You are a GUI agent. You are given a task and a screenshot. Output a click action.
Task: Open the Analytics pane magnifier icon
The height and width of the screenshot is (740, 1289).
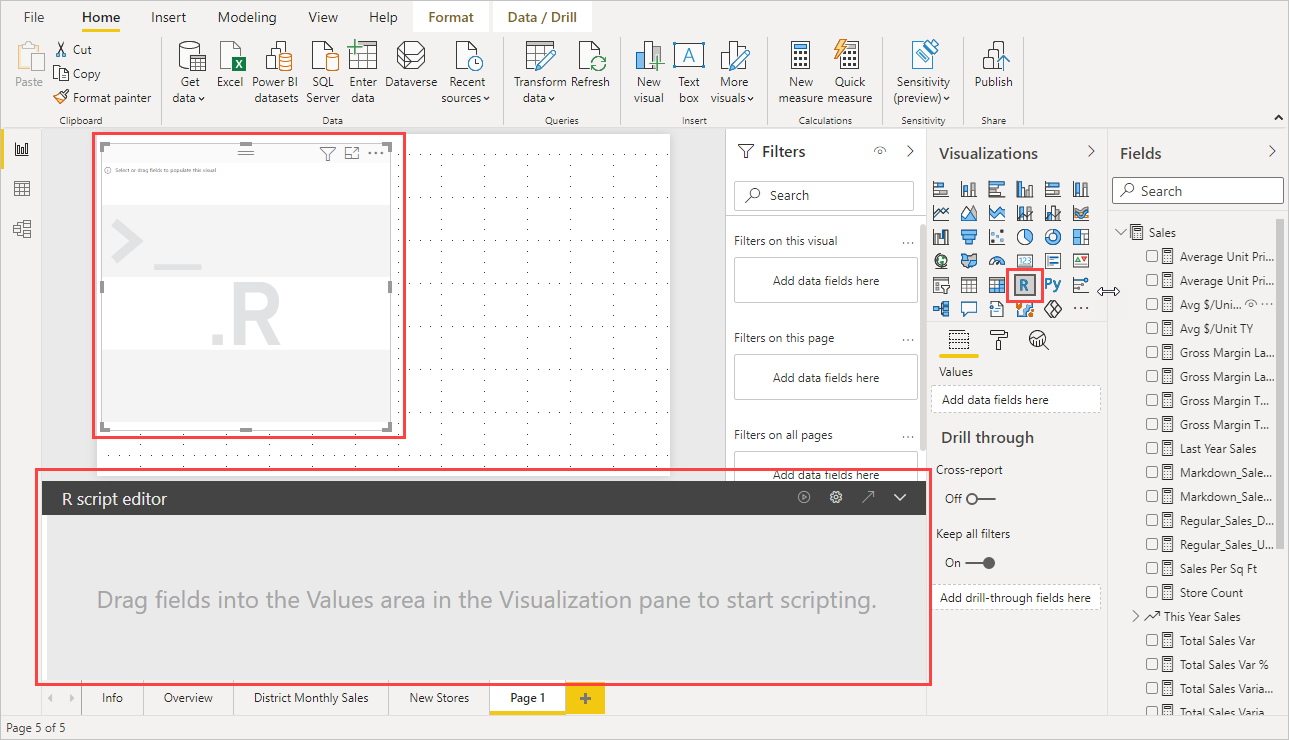pos(1037,339)
